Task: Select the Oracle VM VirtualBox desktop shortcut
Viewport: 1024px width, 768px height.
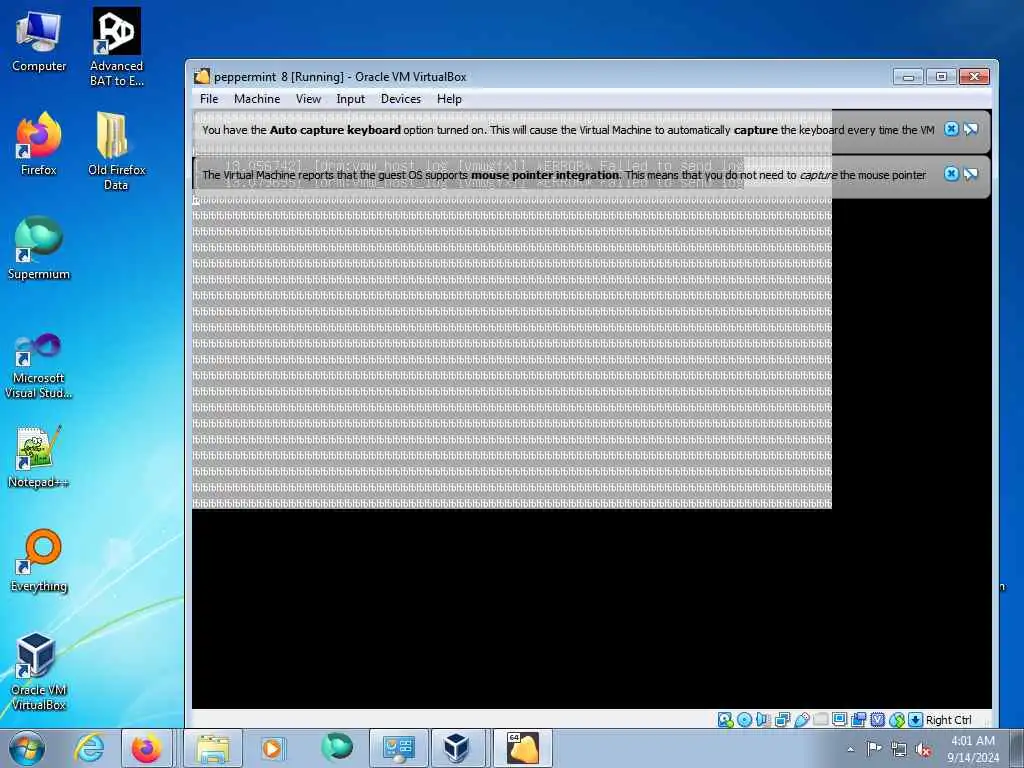Action: [x=39, y=671]
